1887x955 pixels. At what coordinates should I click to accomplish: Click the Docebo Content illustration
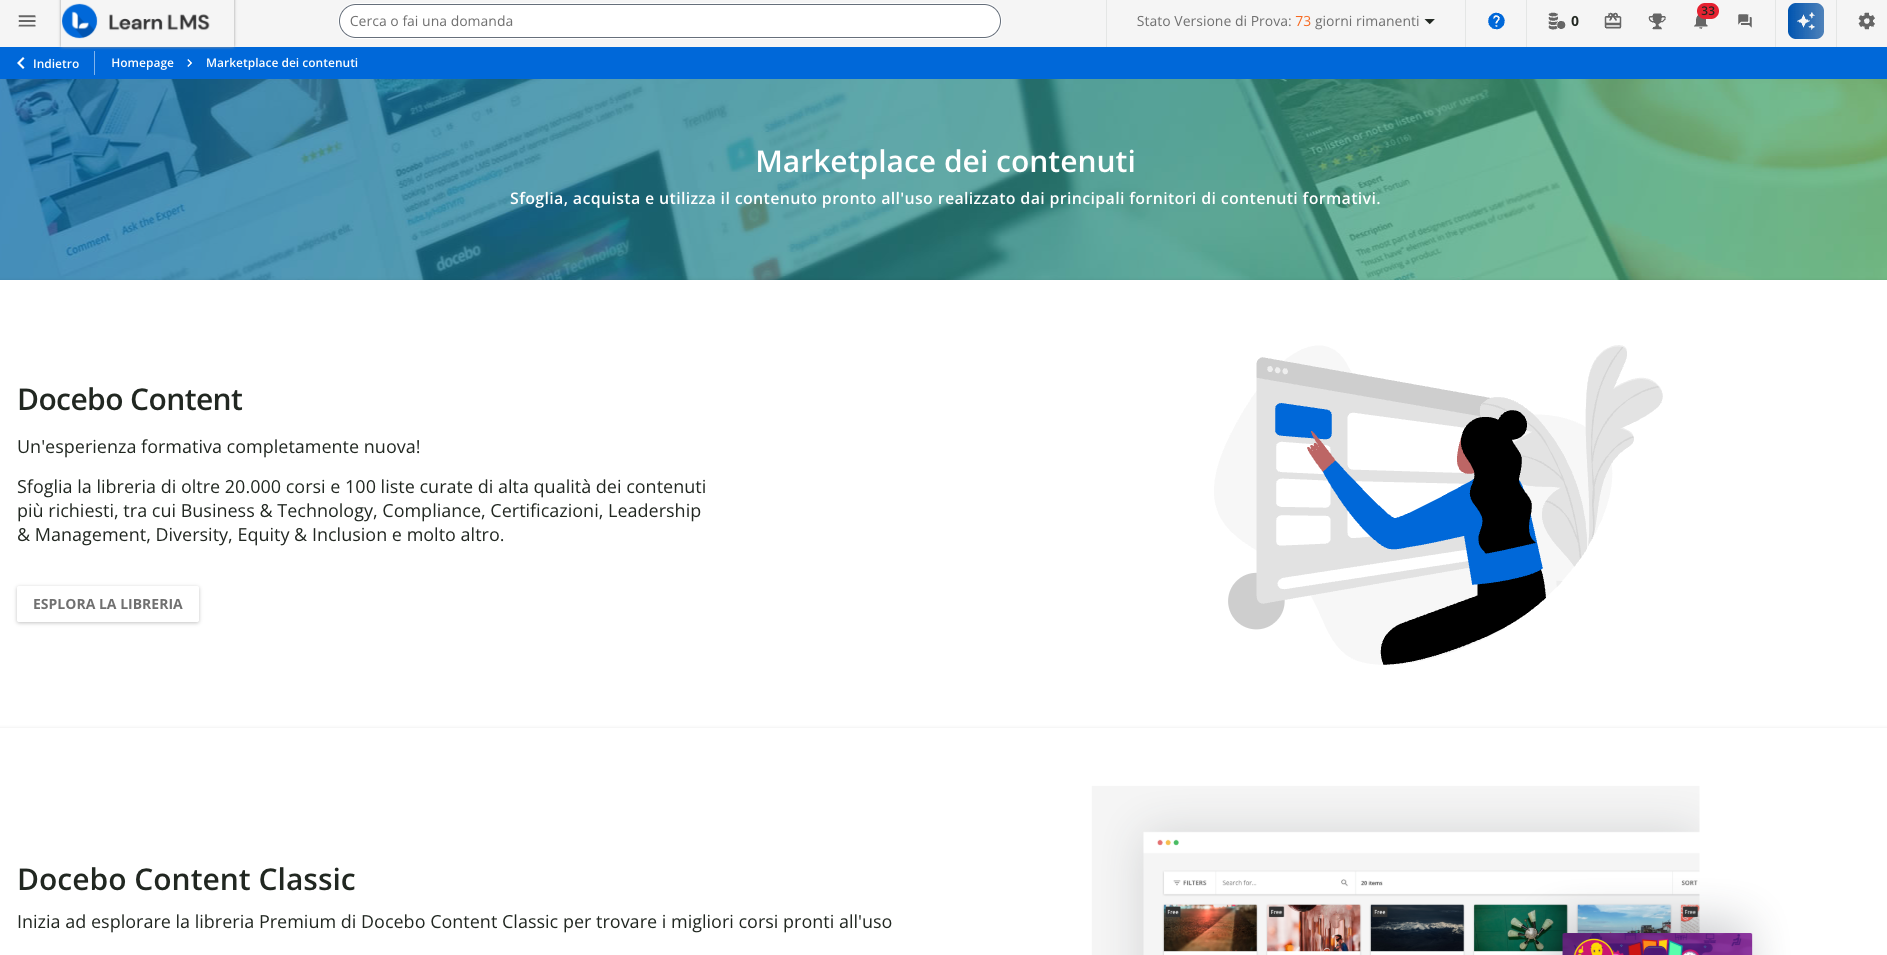point(1437,505)
